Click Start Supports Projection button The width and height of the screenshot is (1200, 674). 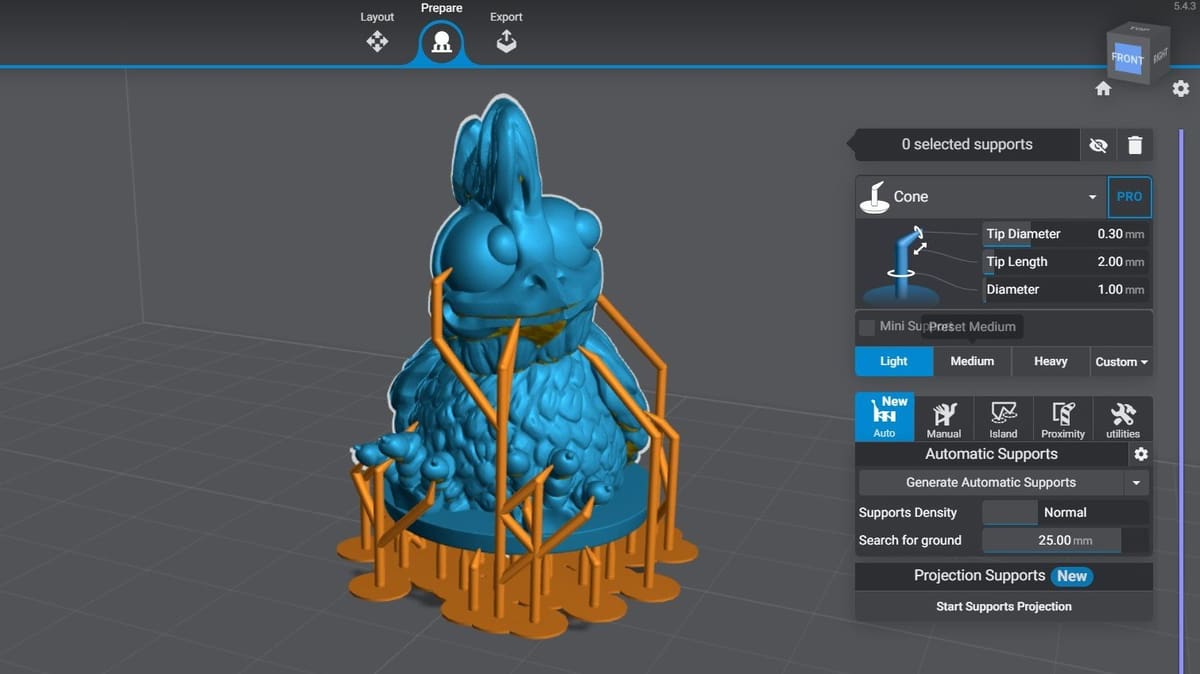coord(1003,606)
